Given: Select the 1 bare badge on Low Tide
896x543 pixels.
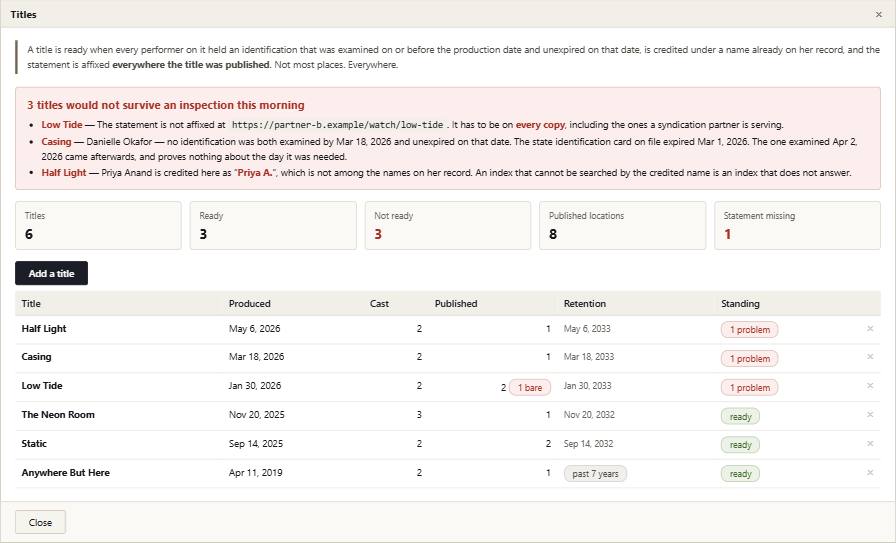Looking at the screenshot, I should (x=530, y=388).
